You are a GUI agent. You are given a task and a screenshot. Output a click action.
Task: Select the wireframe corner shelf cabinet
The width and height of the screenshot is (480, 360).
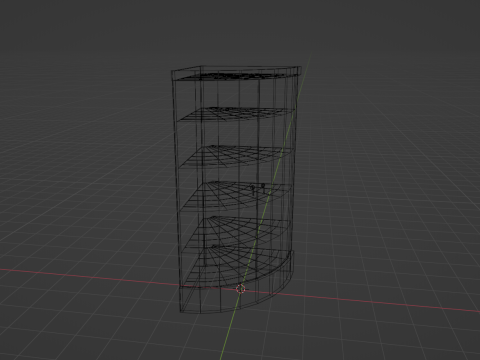(237, 189)
